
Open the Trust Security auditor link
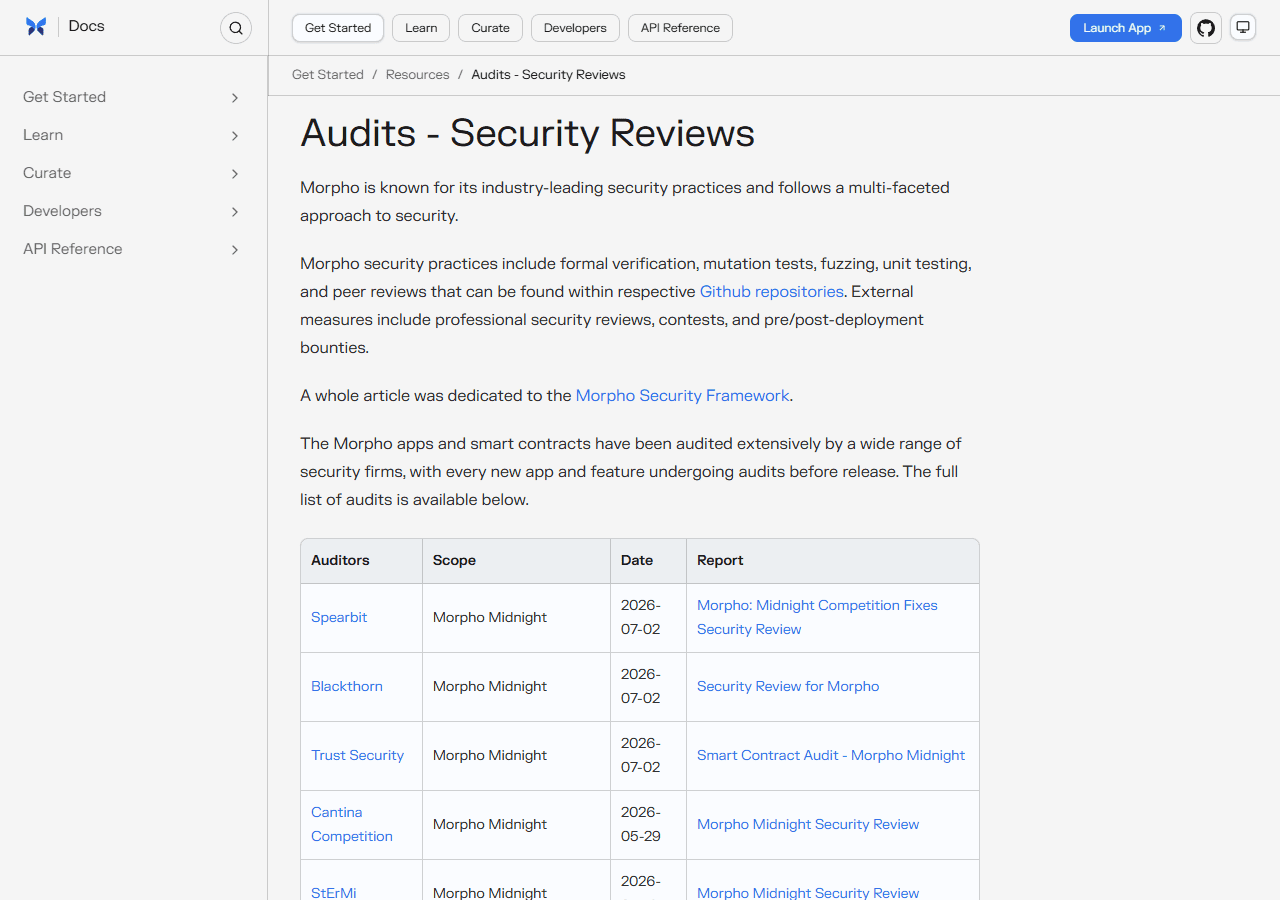click(358, 756)
